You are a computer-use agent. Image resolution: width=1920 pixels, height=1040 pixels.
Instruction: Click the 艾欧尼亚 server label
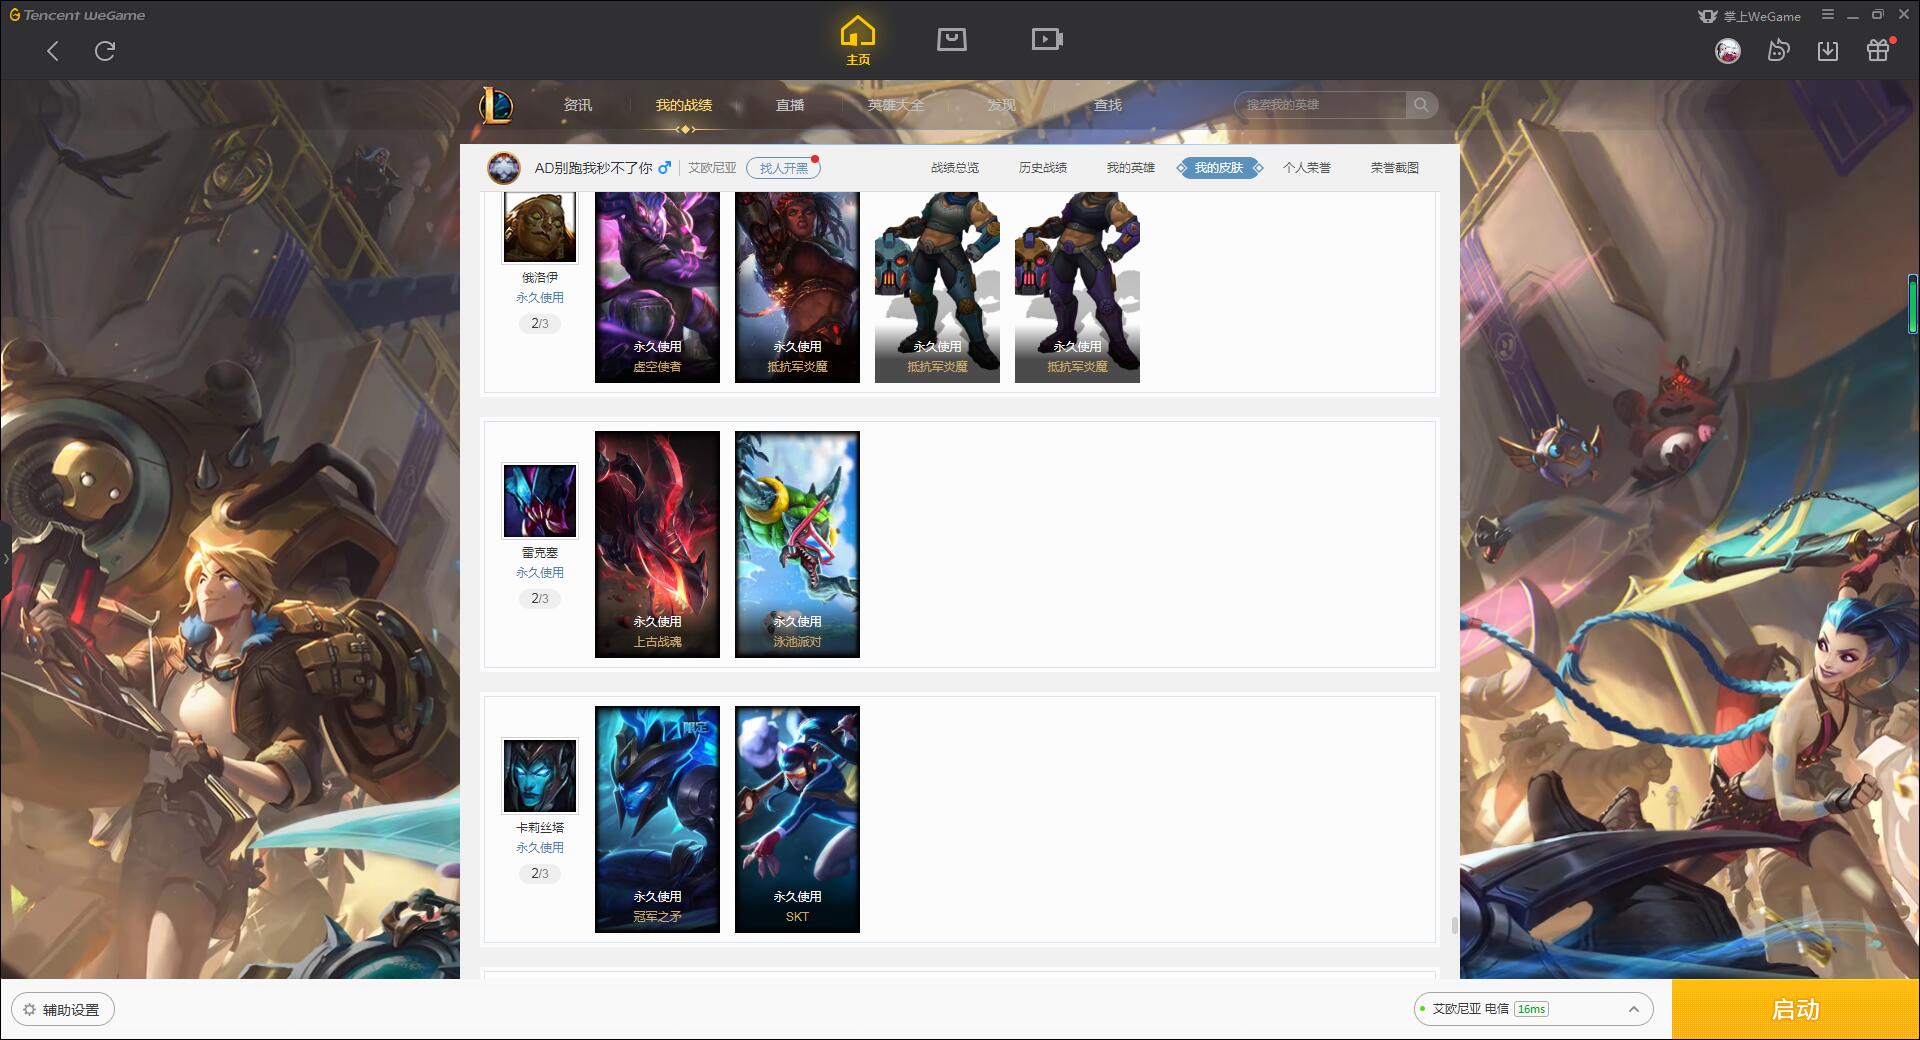712,168
